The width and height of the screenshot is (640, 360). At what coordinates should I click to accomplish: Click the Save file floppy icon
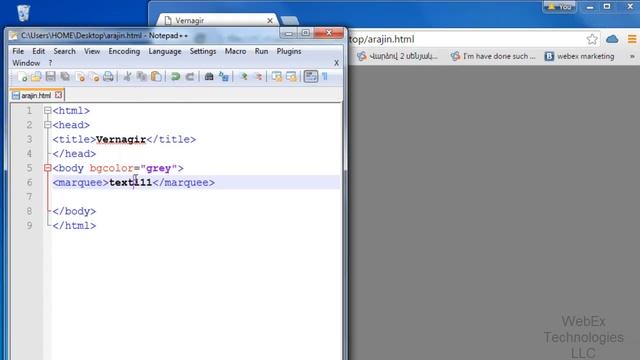click(51, 76)
